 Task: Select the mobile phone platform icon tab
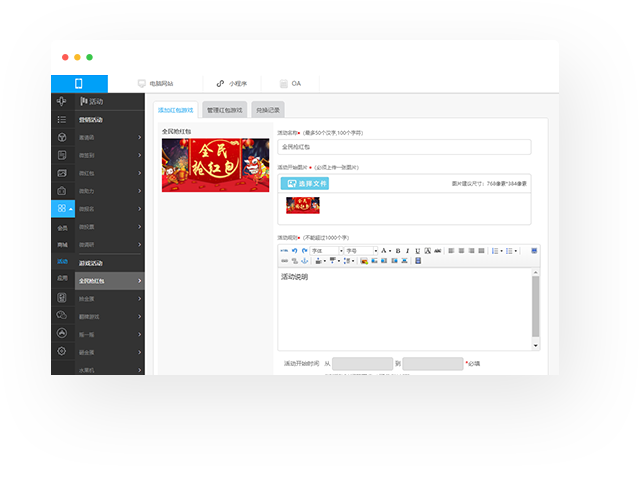79,84
